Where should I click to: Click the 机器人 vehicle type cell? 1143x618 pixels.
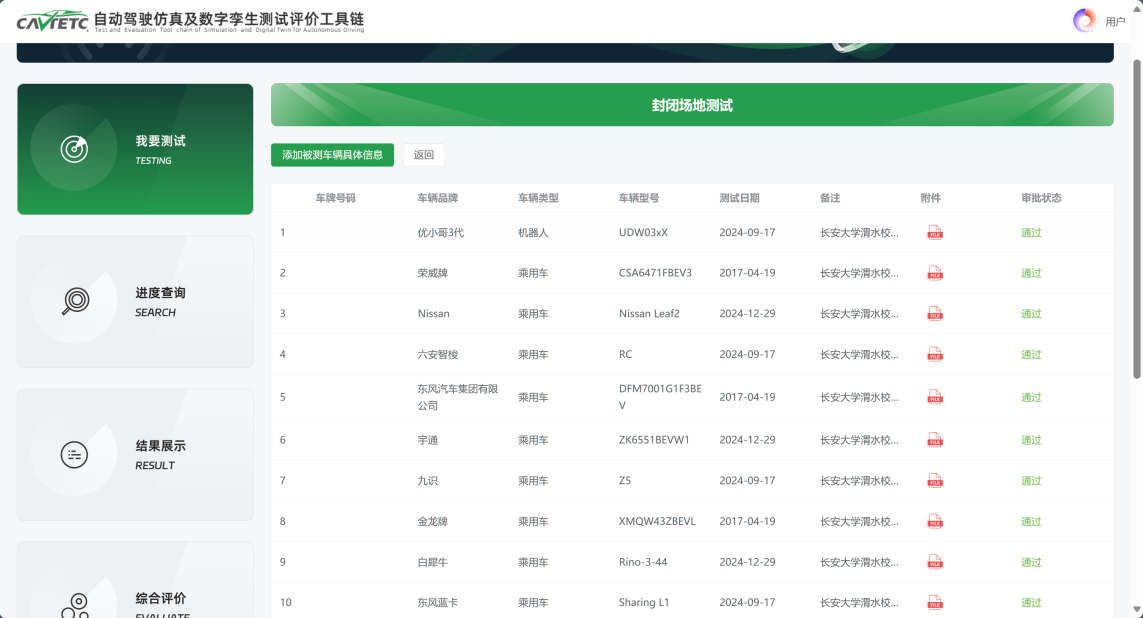533,232
